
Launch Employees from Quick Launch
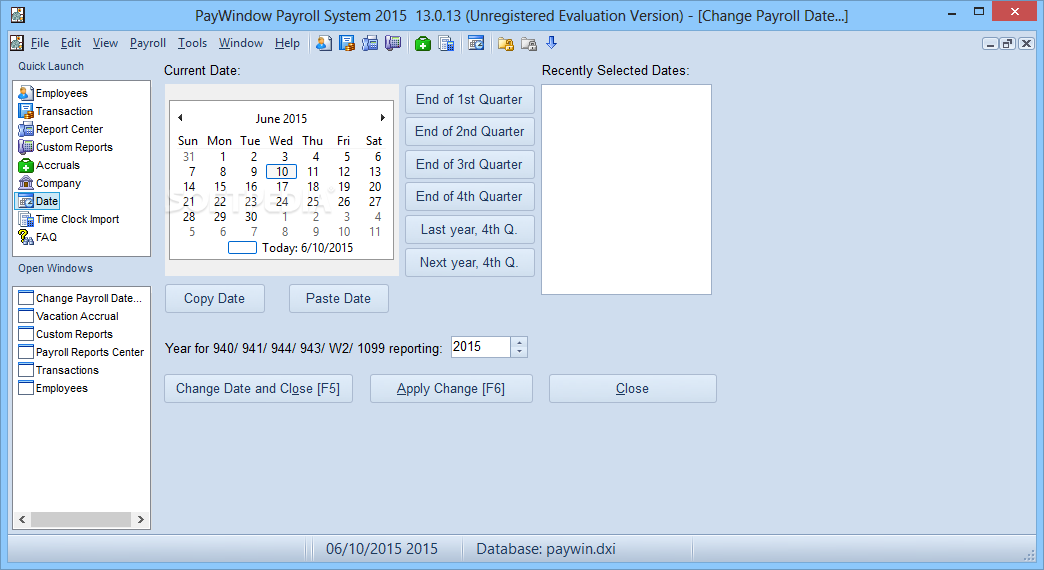click(x=53, y=93)
